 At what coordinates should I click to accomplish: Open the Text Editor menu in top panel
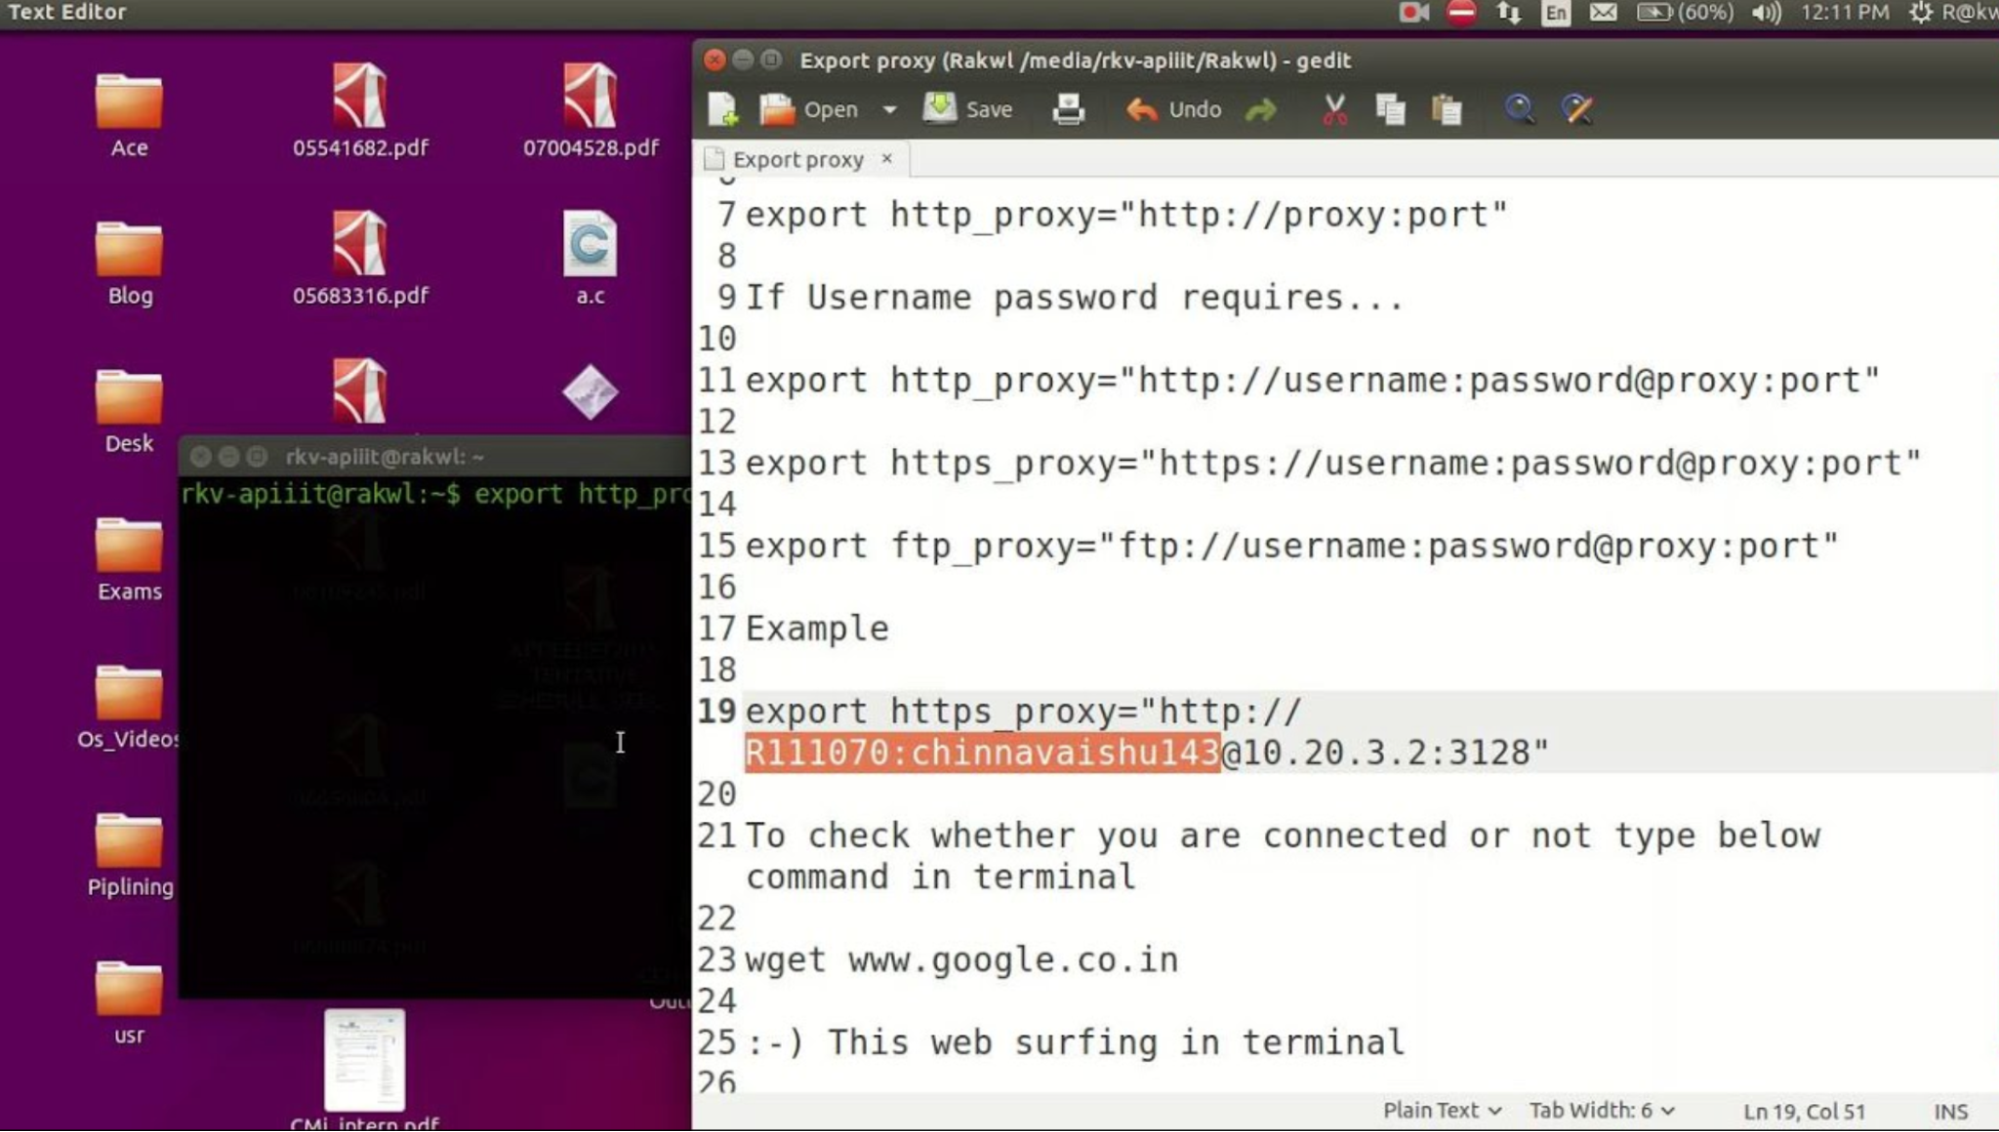coord(66,13)
